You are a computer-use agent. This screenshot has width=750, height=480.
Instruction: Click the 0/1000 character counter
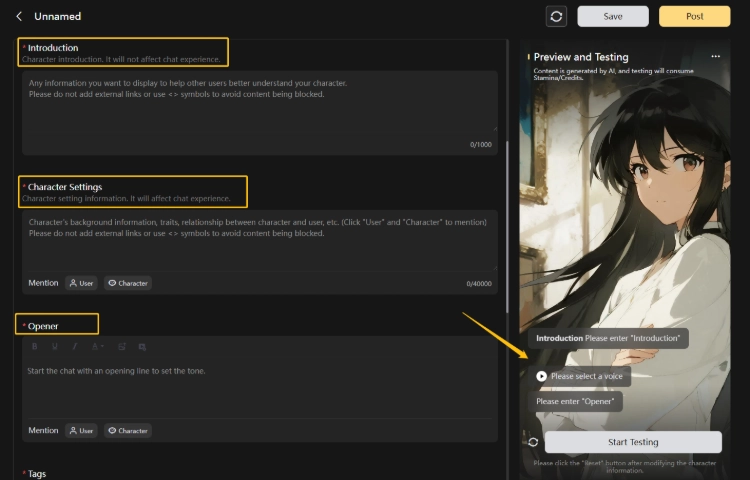point(480,144)
